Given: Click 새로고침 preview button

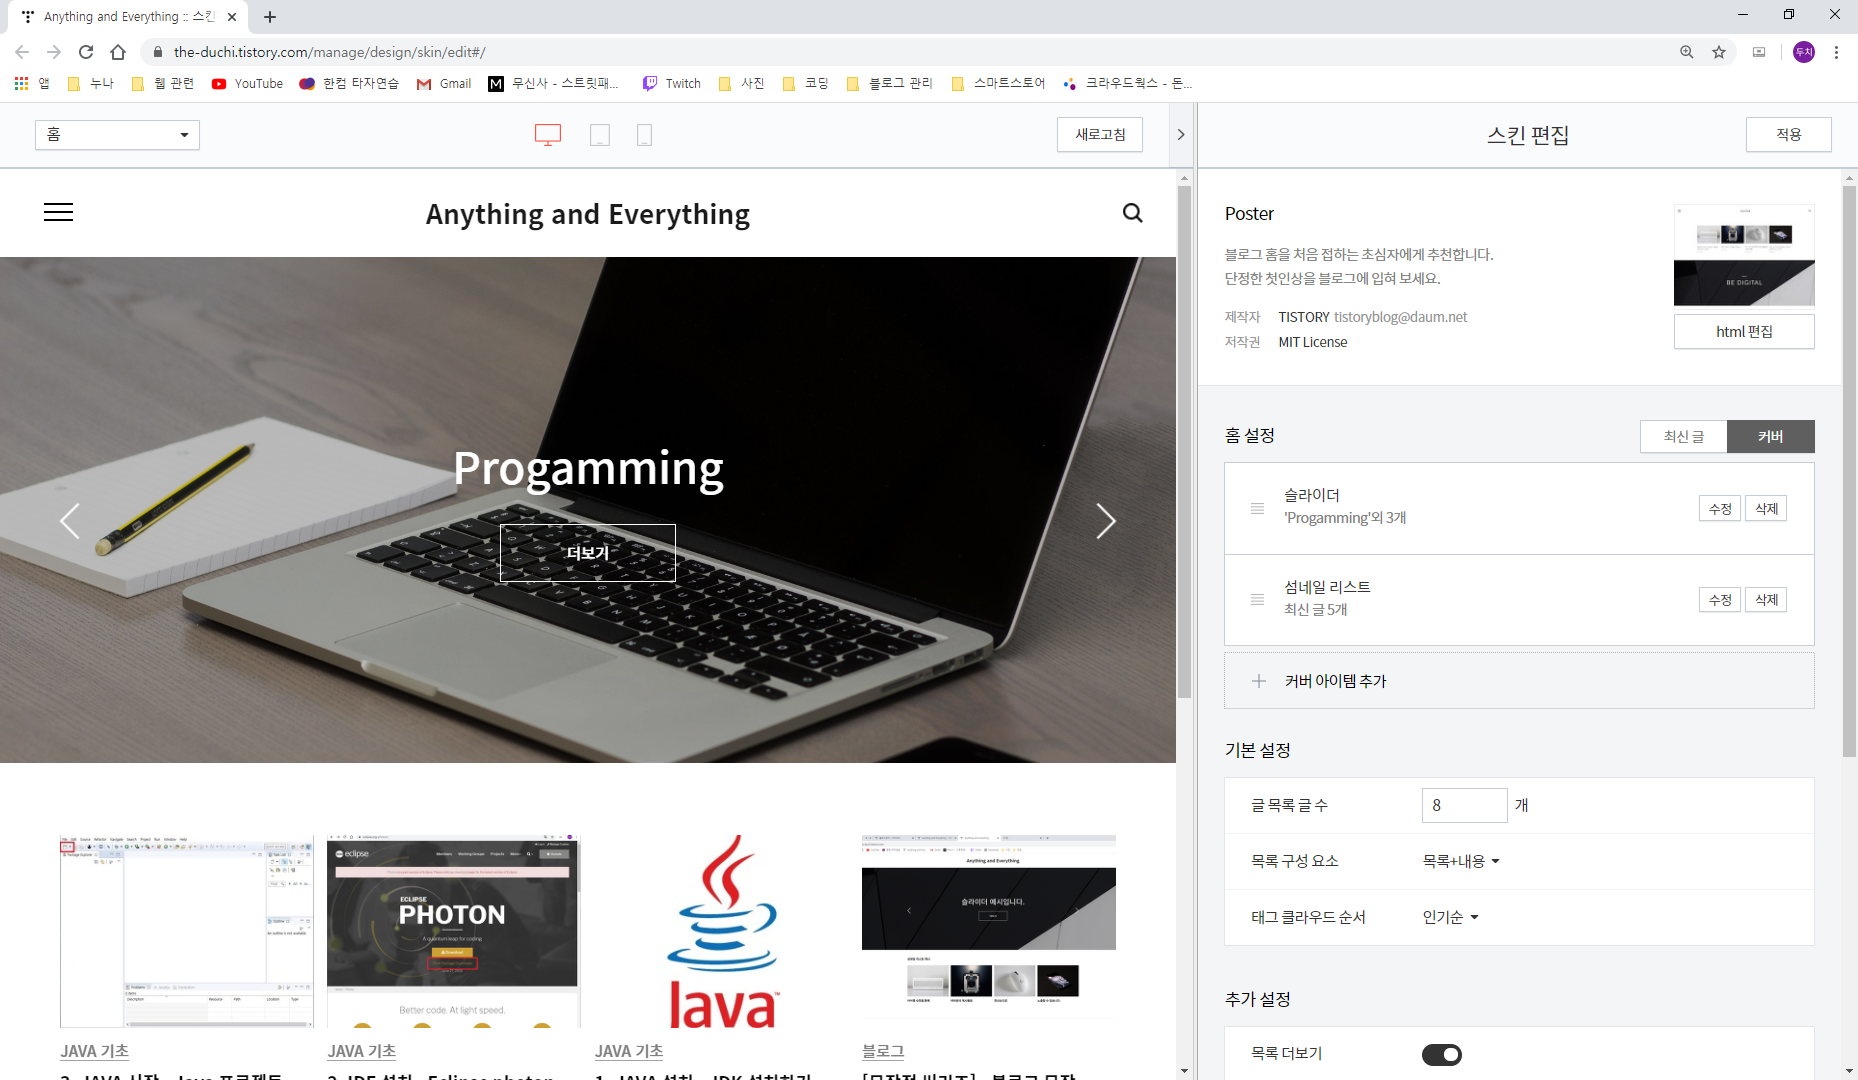Looking at the screenshot, I should [1100, 135].
